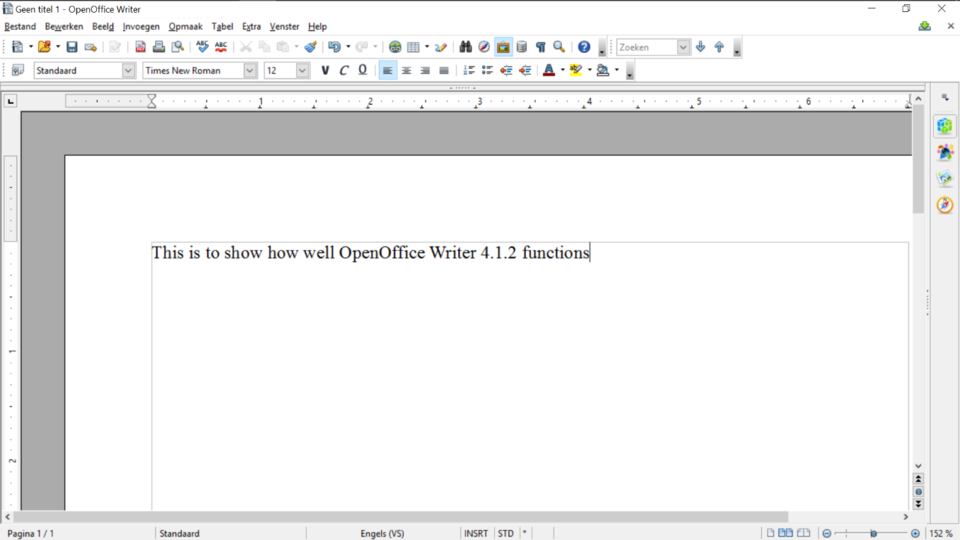Screen dimensions: 960x540
Task: Toggle bold (V) formatting
Action: point(325,70)
